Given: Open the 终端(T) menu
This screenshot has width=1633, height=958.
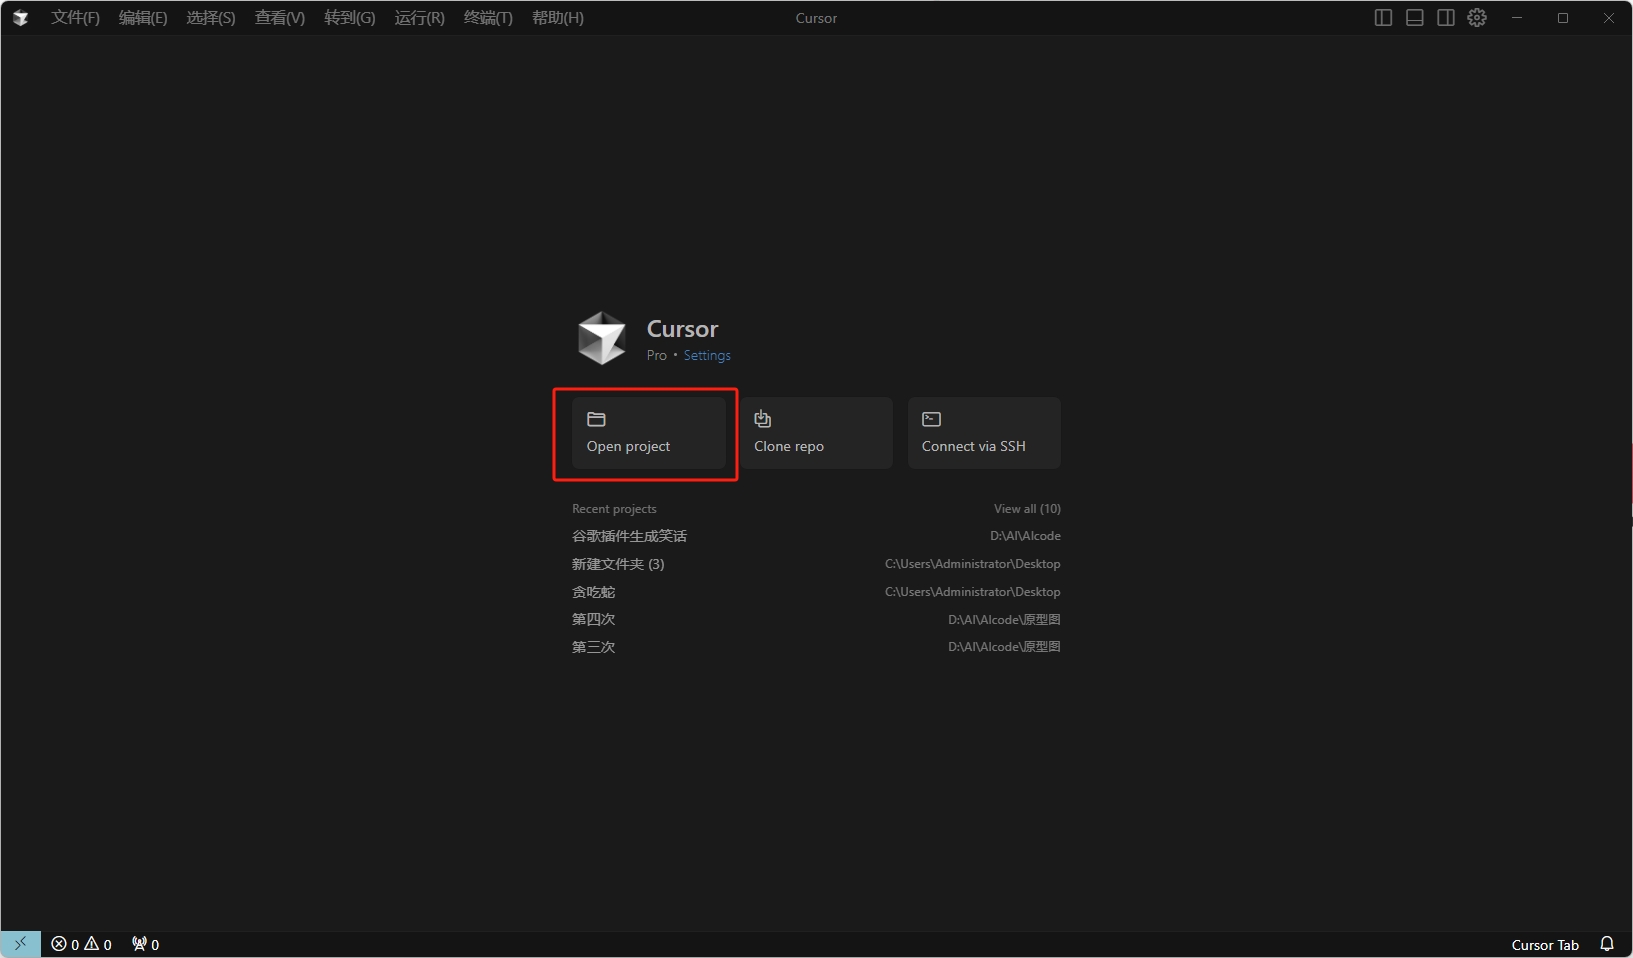Looking at the screenshot, I should pyautogui.click(x=488, y=18).
